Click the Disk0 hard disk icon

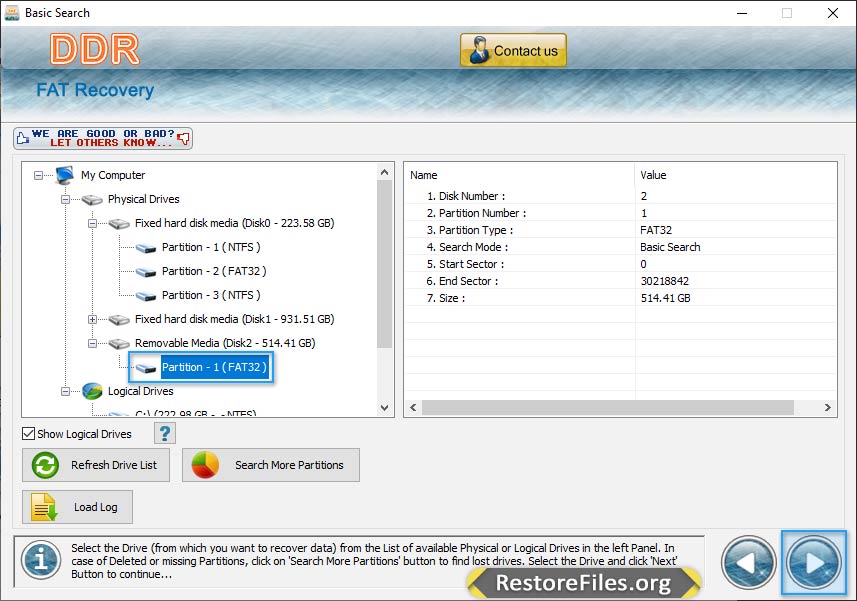119,224
